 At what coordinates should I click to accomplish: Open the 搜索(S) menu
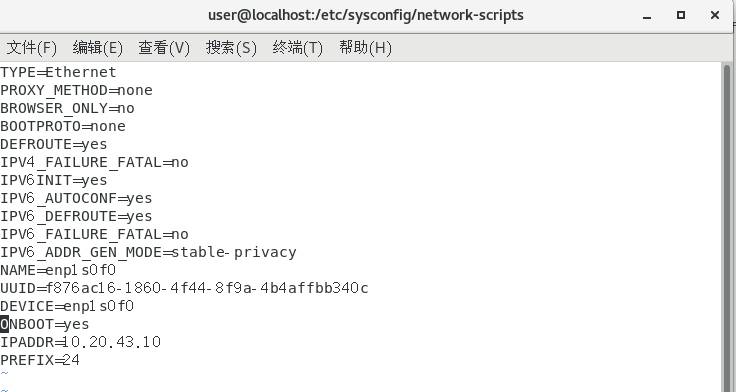click(x=231, y=48)
